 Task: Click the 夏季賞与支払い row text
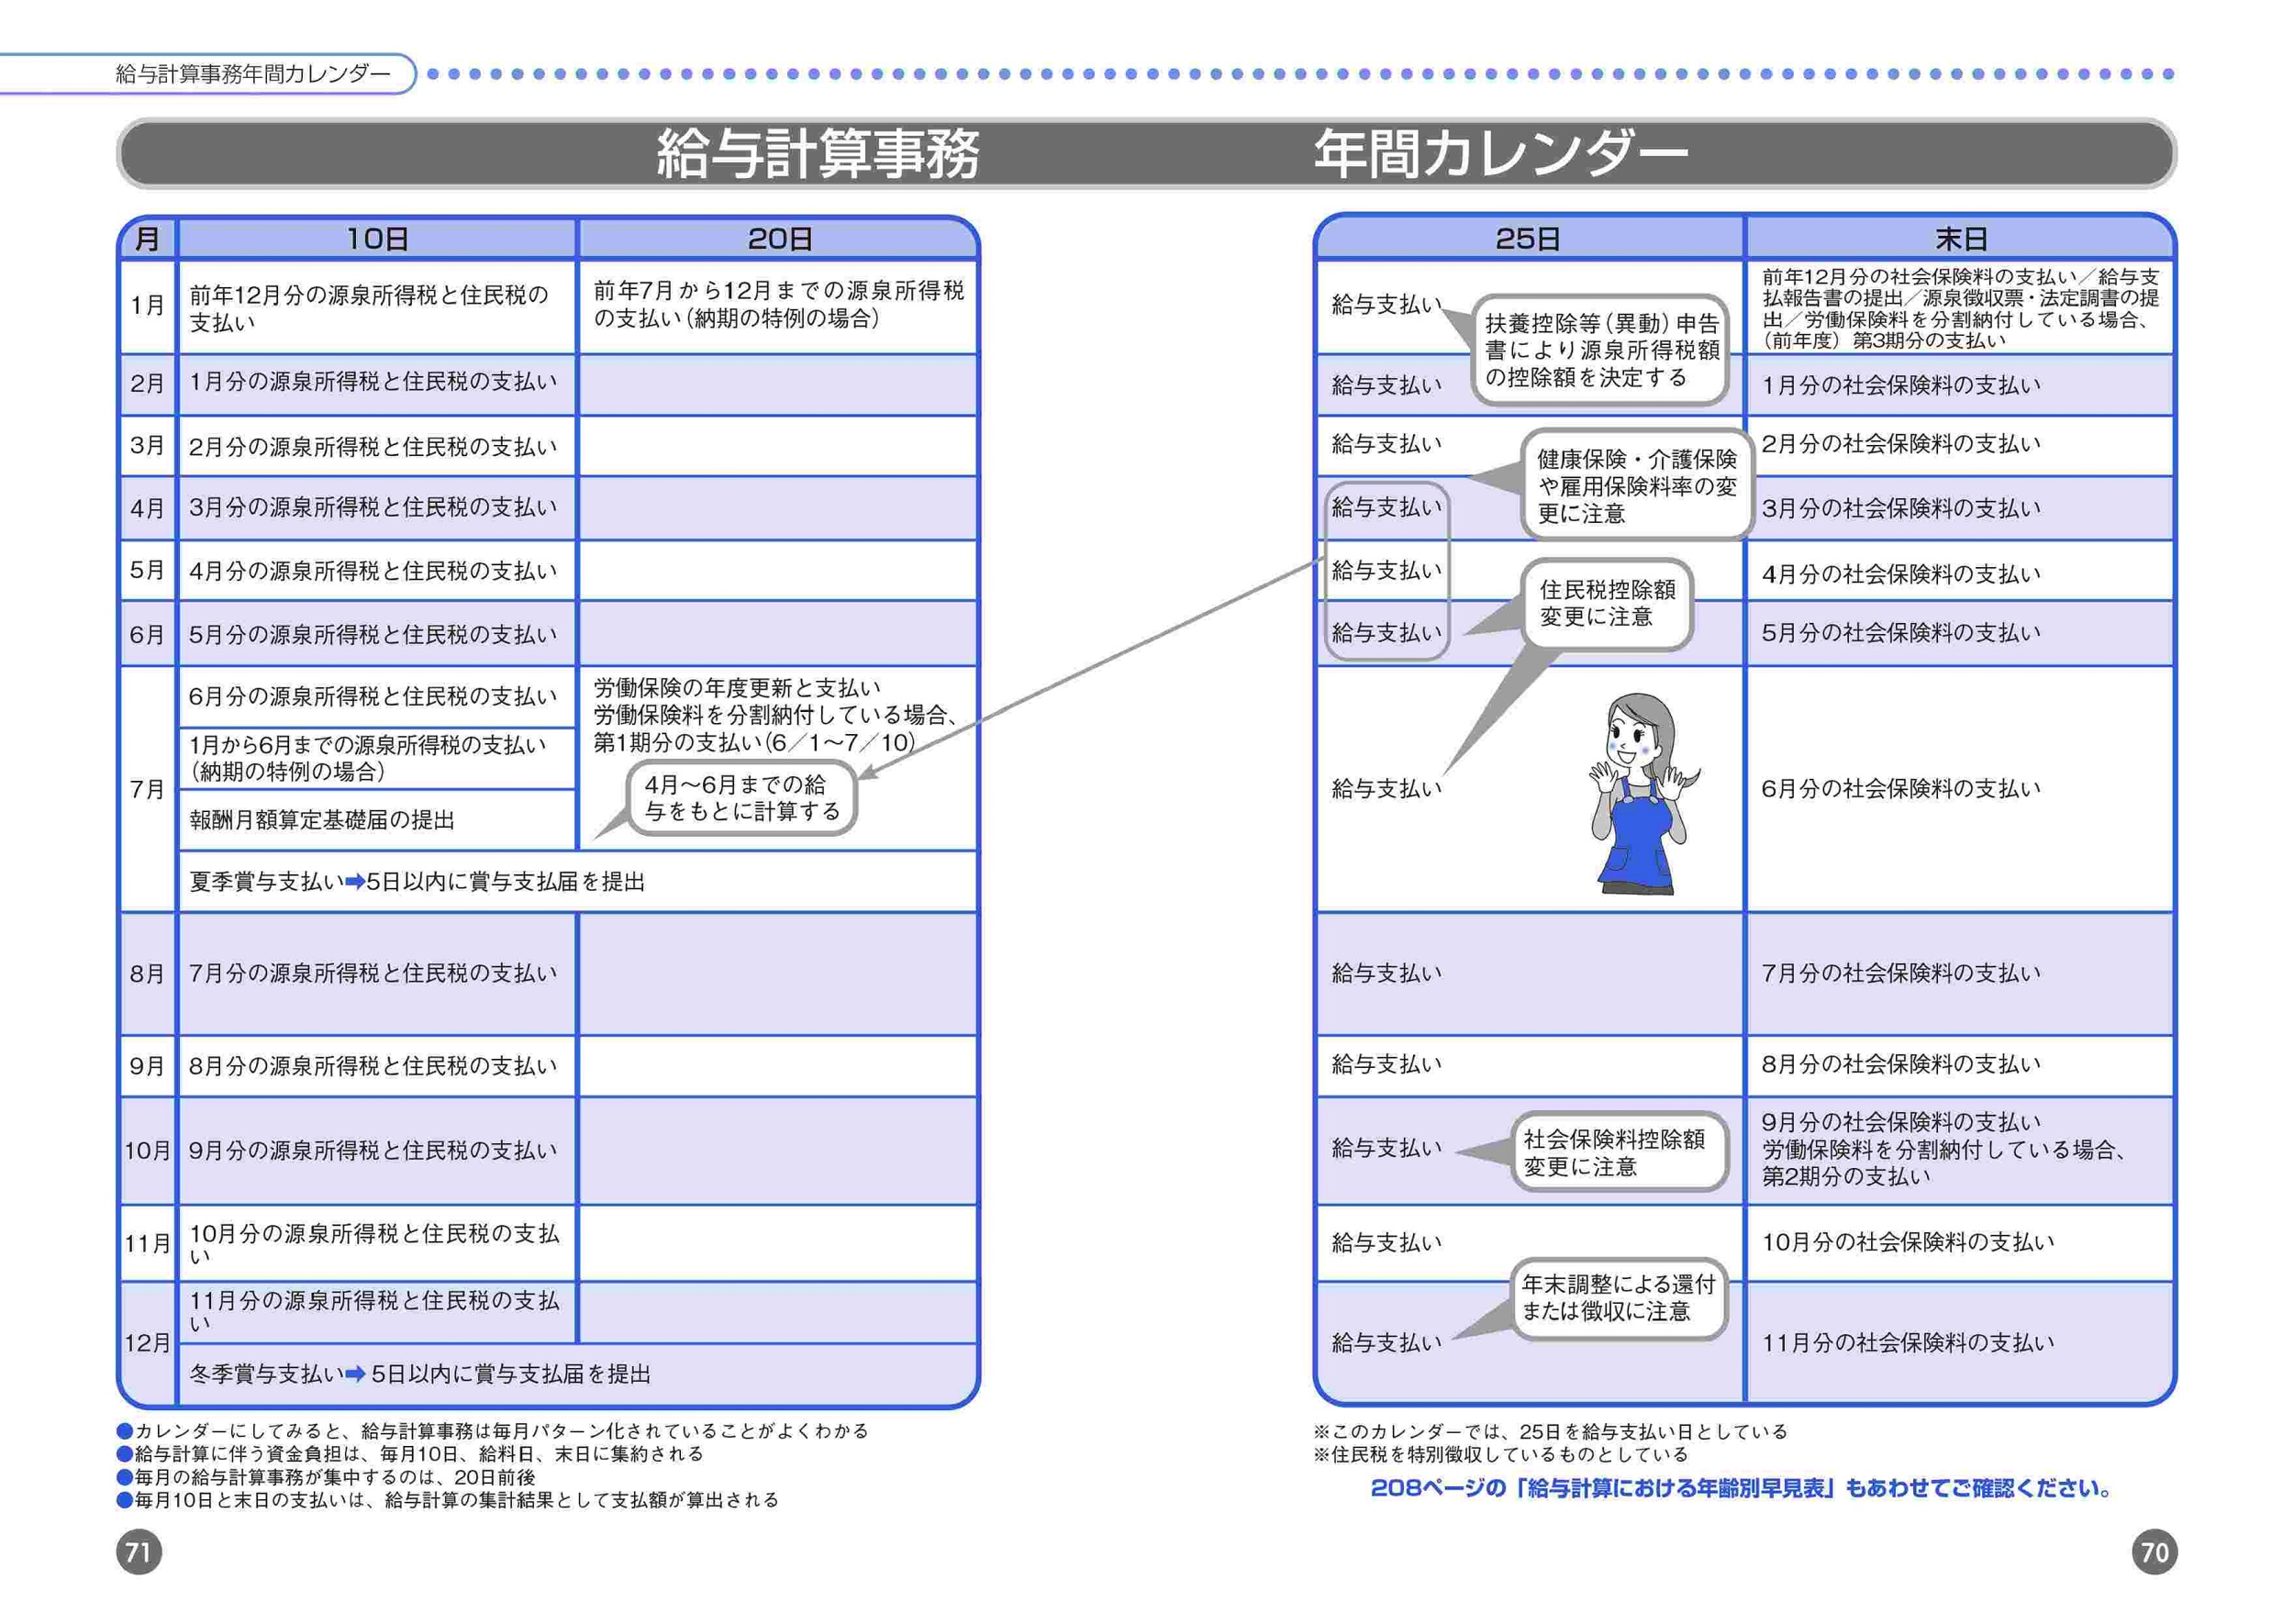[x=417, y=882]
